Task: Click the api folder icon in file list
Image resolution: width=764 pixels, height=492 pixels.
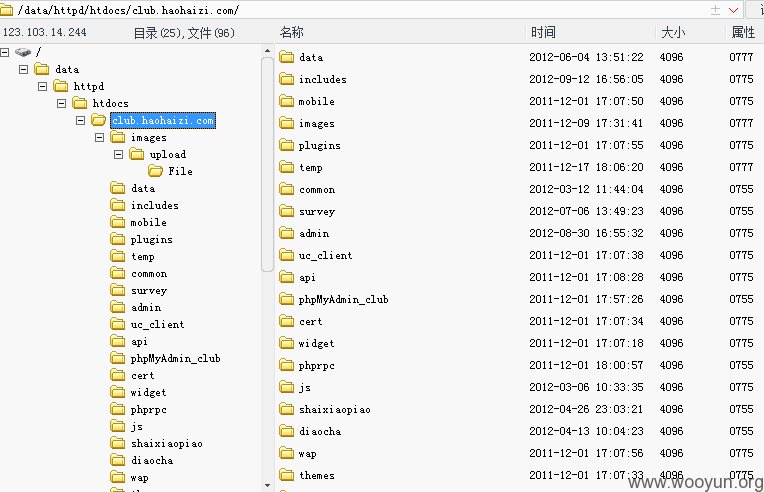Action: tap(286, 277)
